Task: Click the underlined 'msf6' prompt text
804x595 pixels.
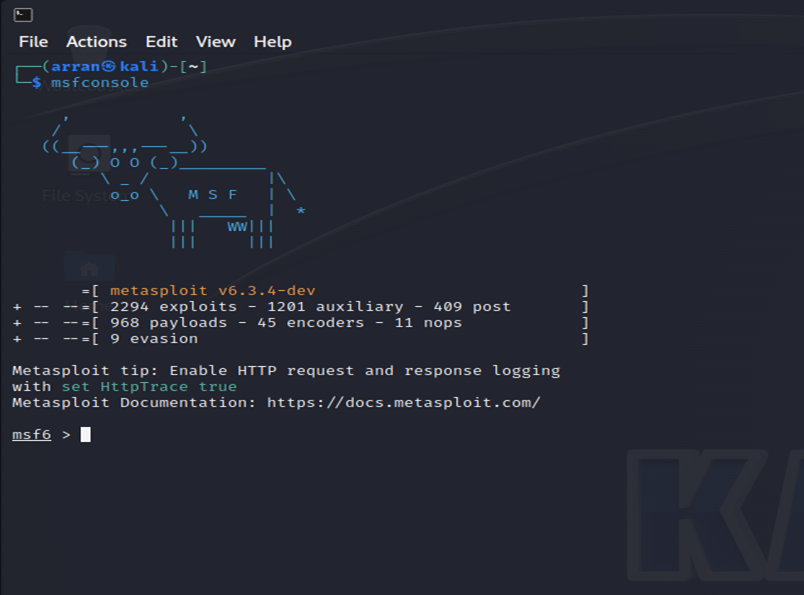Action: [x=32, y=434]
